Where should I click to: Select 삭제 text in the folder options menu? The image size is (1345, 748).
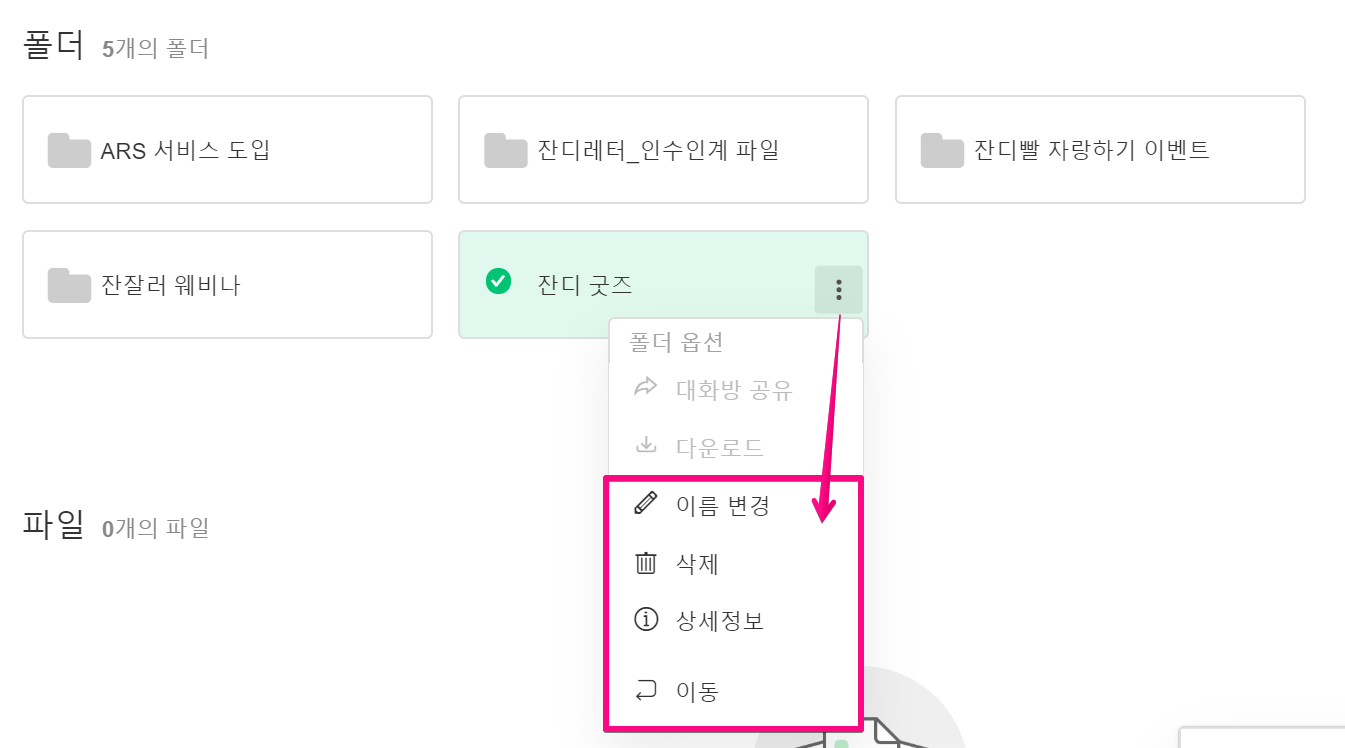point(697,565)
